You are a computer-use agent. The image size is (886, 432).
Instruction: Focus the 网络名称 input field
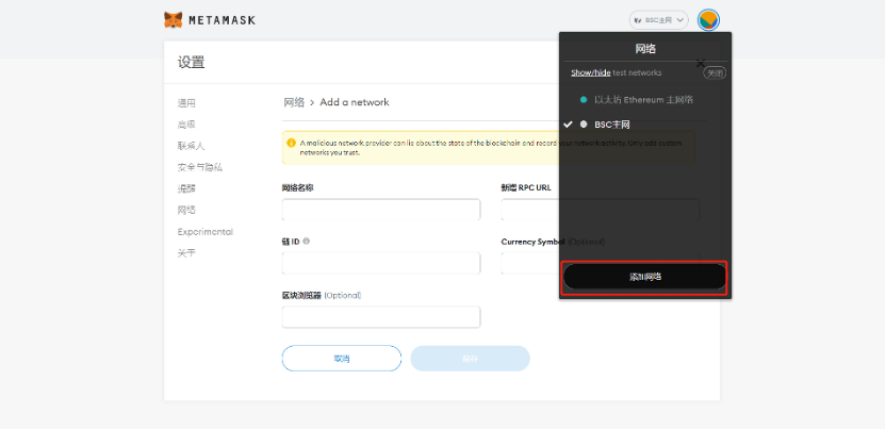pos(381,210)
